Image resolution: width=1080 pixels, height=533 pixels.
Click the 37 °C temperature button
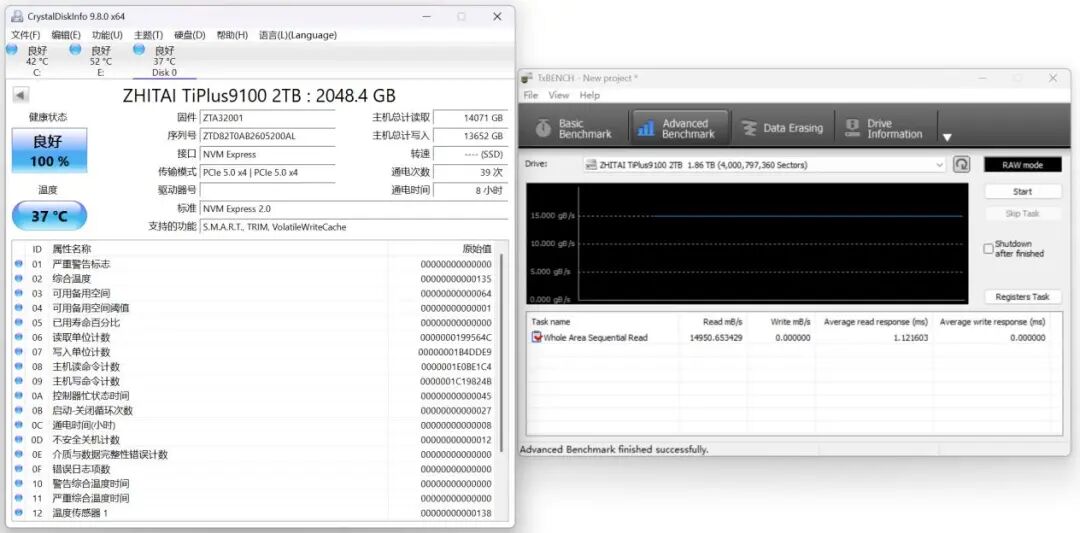click(x=50, y=216)
